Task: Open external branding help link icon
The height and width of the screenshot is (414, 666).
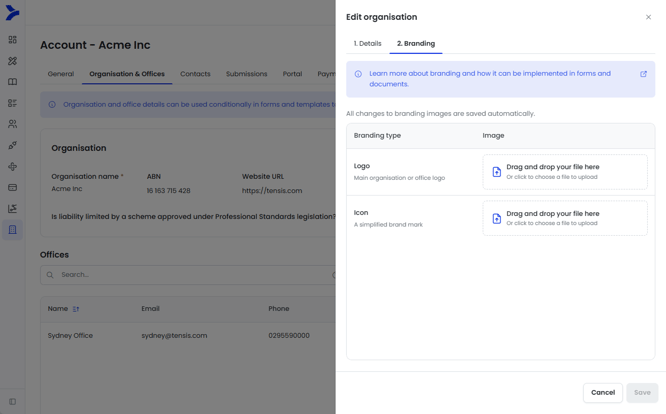Action: [643, 74]
